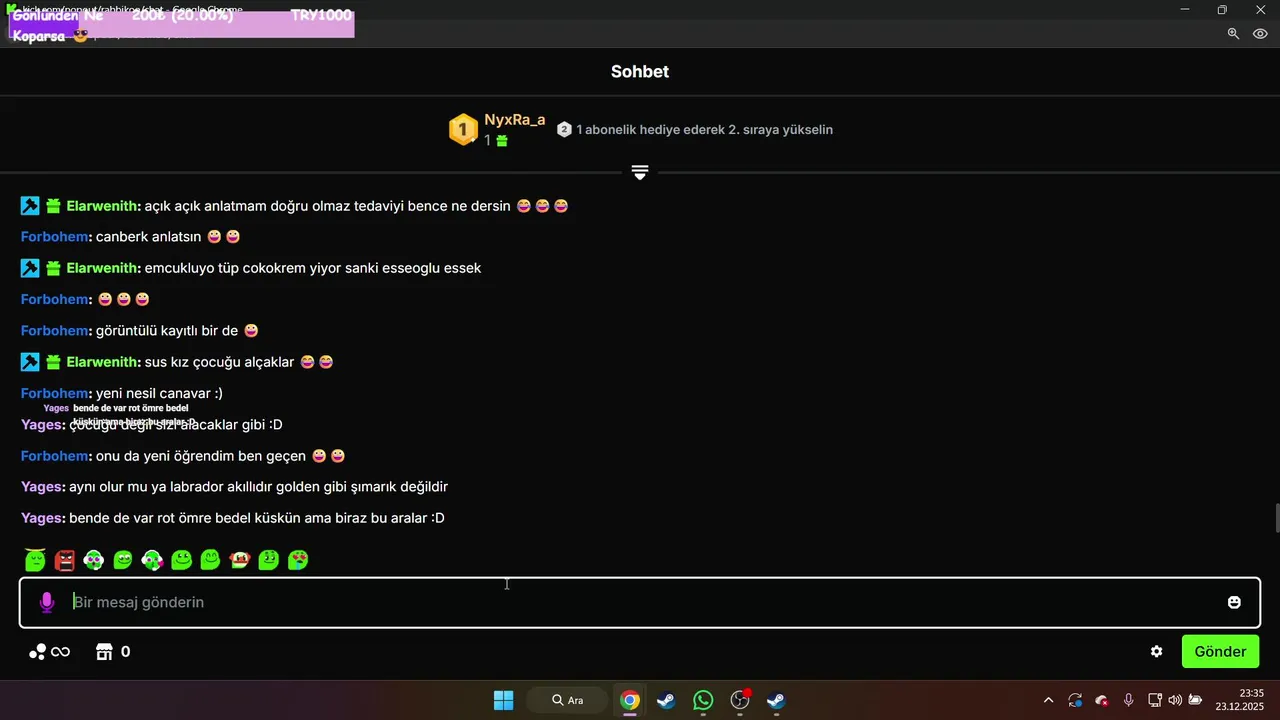This screenshot has width=1280, height=720.
Task: Open Elarwenith on 'açık açık anlatmam' message
Action: point(103,206)
